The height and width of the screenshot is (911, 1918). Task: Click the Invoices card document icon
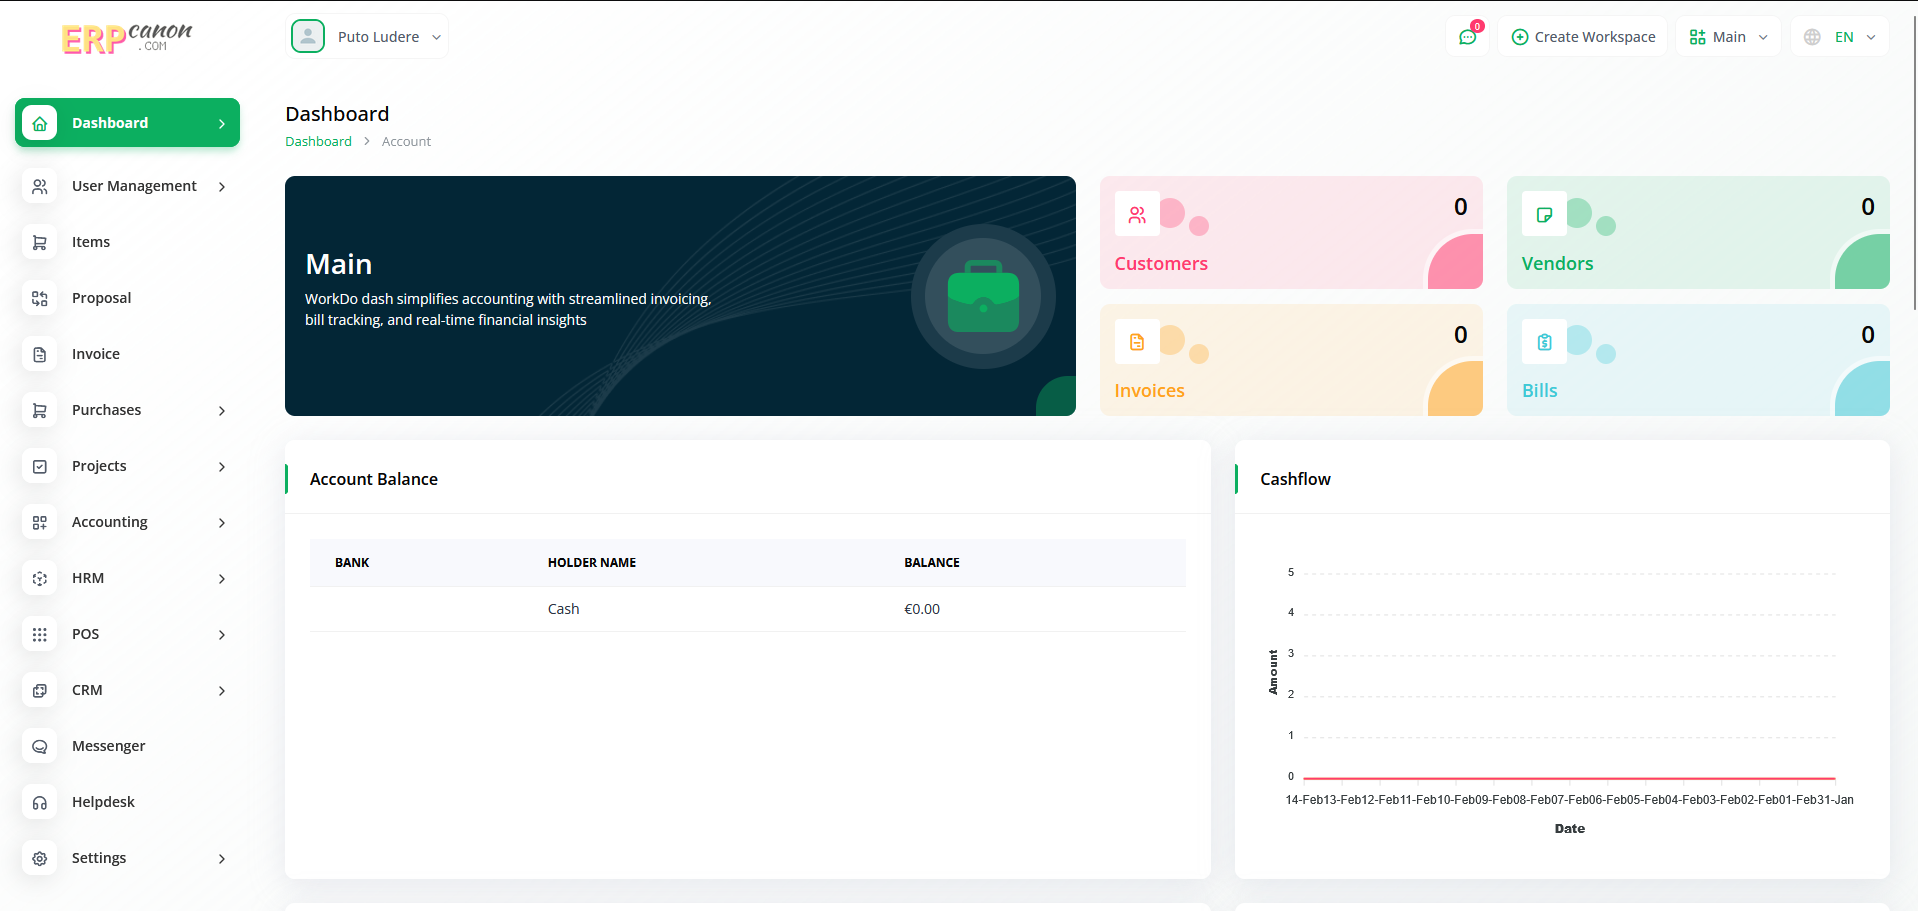1137,342
